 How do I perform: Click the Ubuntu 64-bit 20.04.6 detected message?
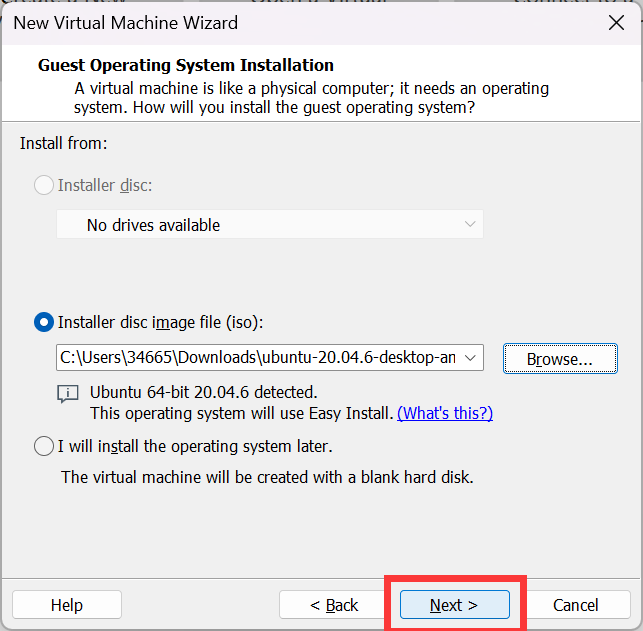[x=203, y=392]
